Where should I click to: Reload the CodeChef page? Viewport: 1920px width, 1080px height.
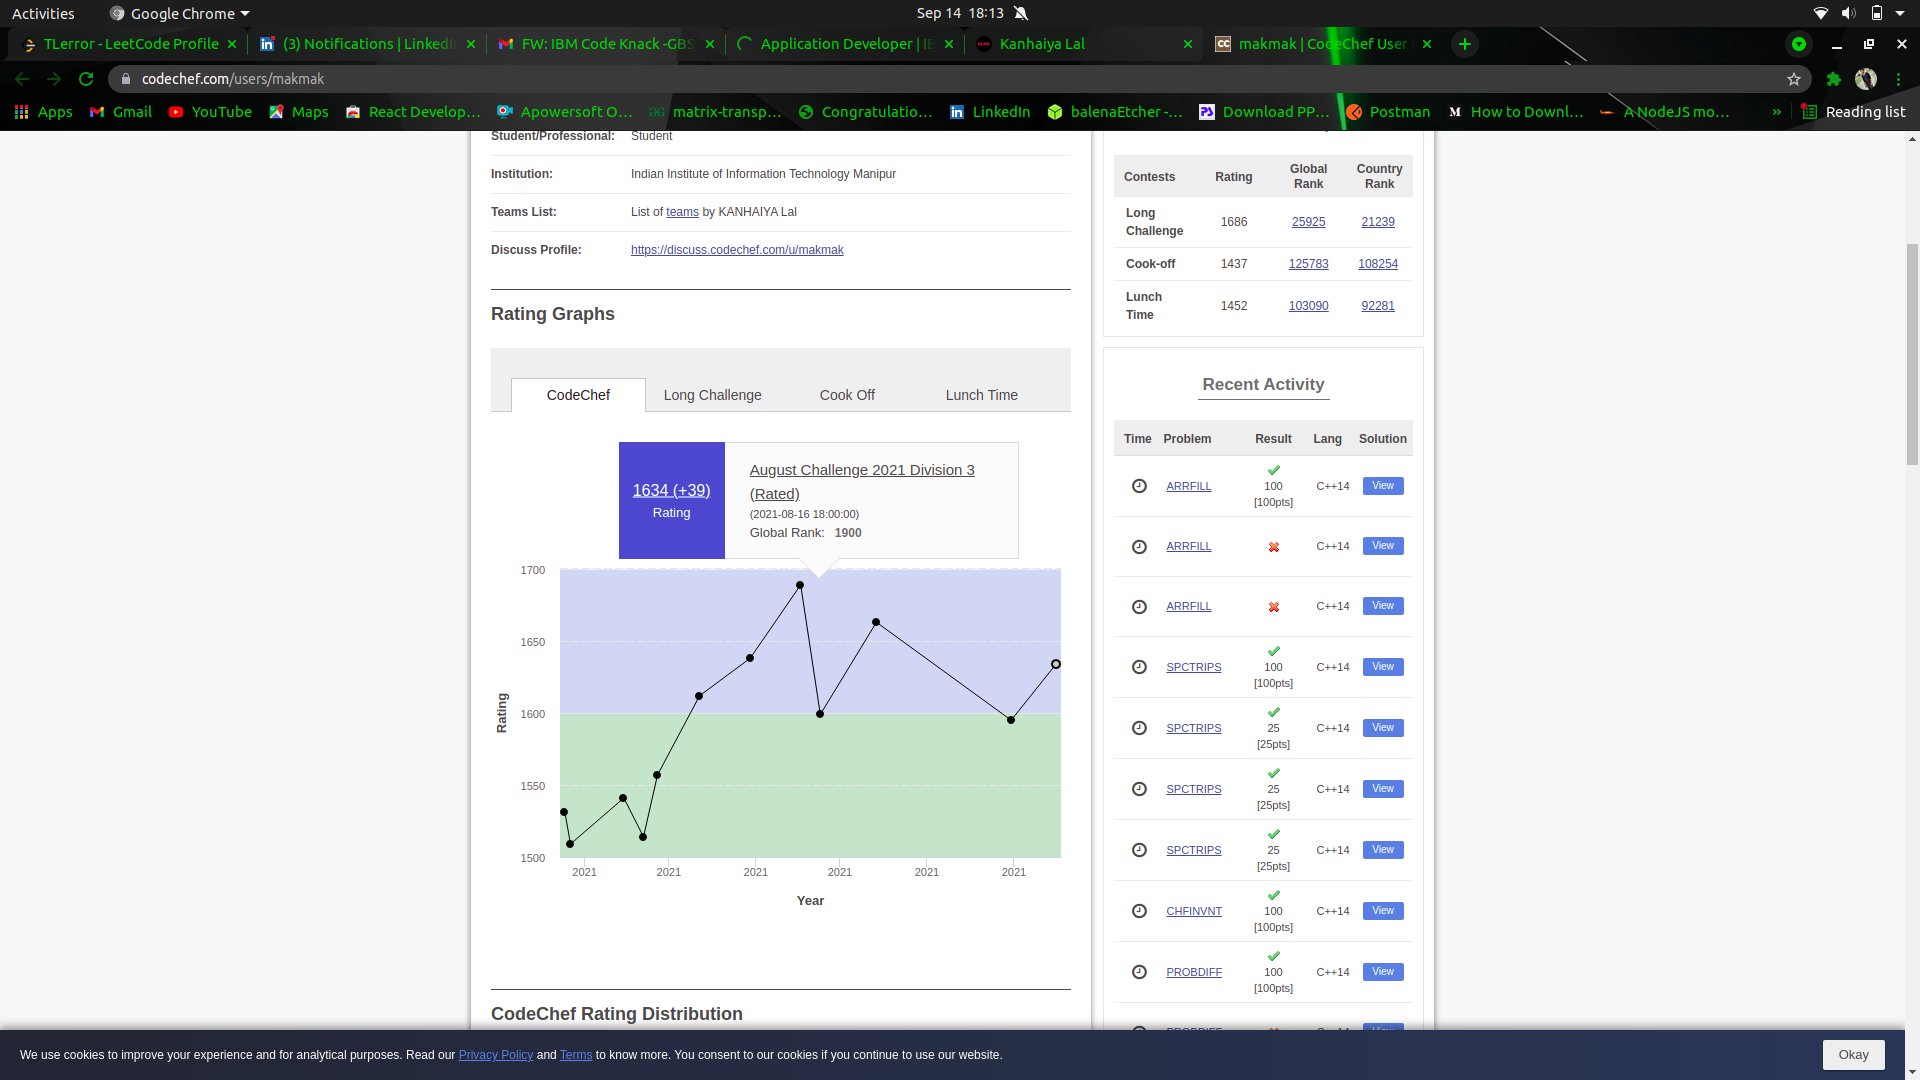pyautogui.click(x=86, y=79)
